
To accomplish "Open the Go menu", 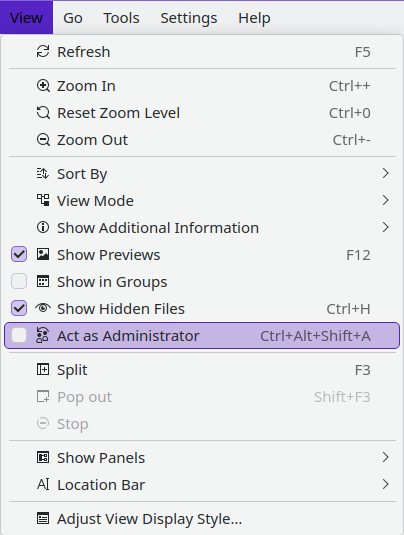I will point(73,18).
